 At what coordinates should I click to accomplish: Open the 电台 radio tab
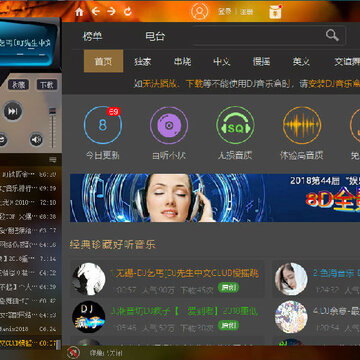[155, 36]
